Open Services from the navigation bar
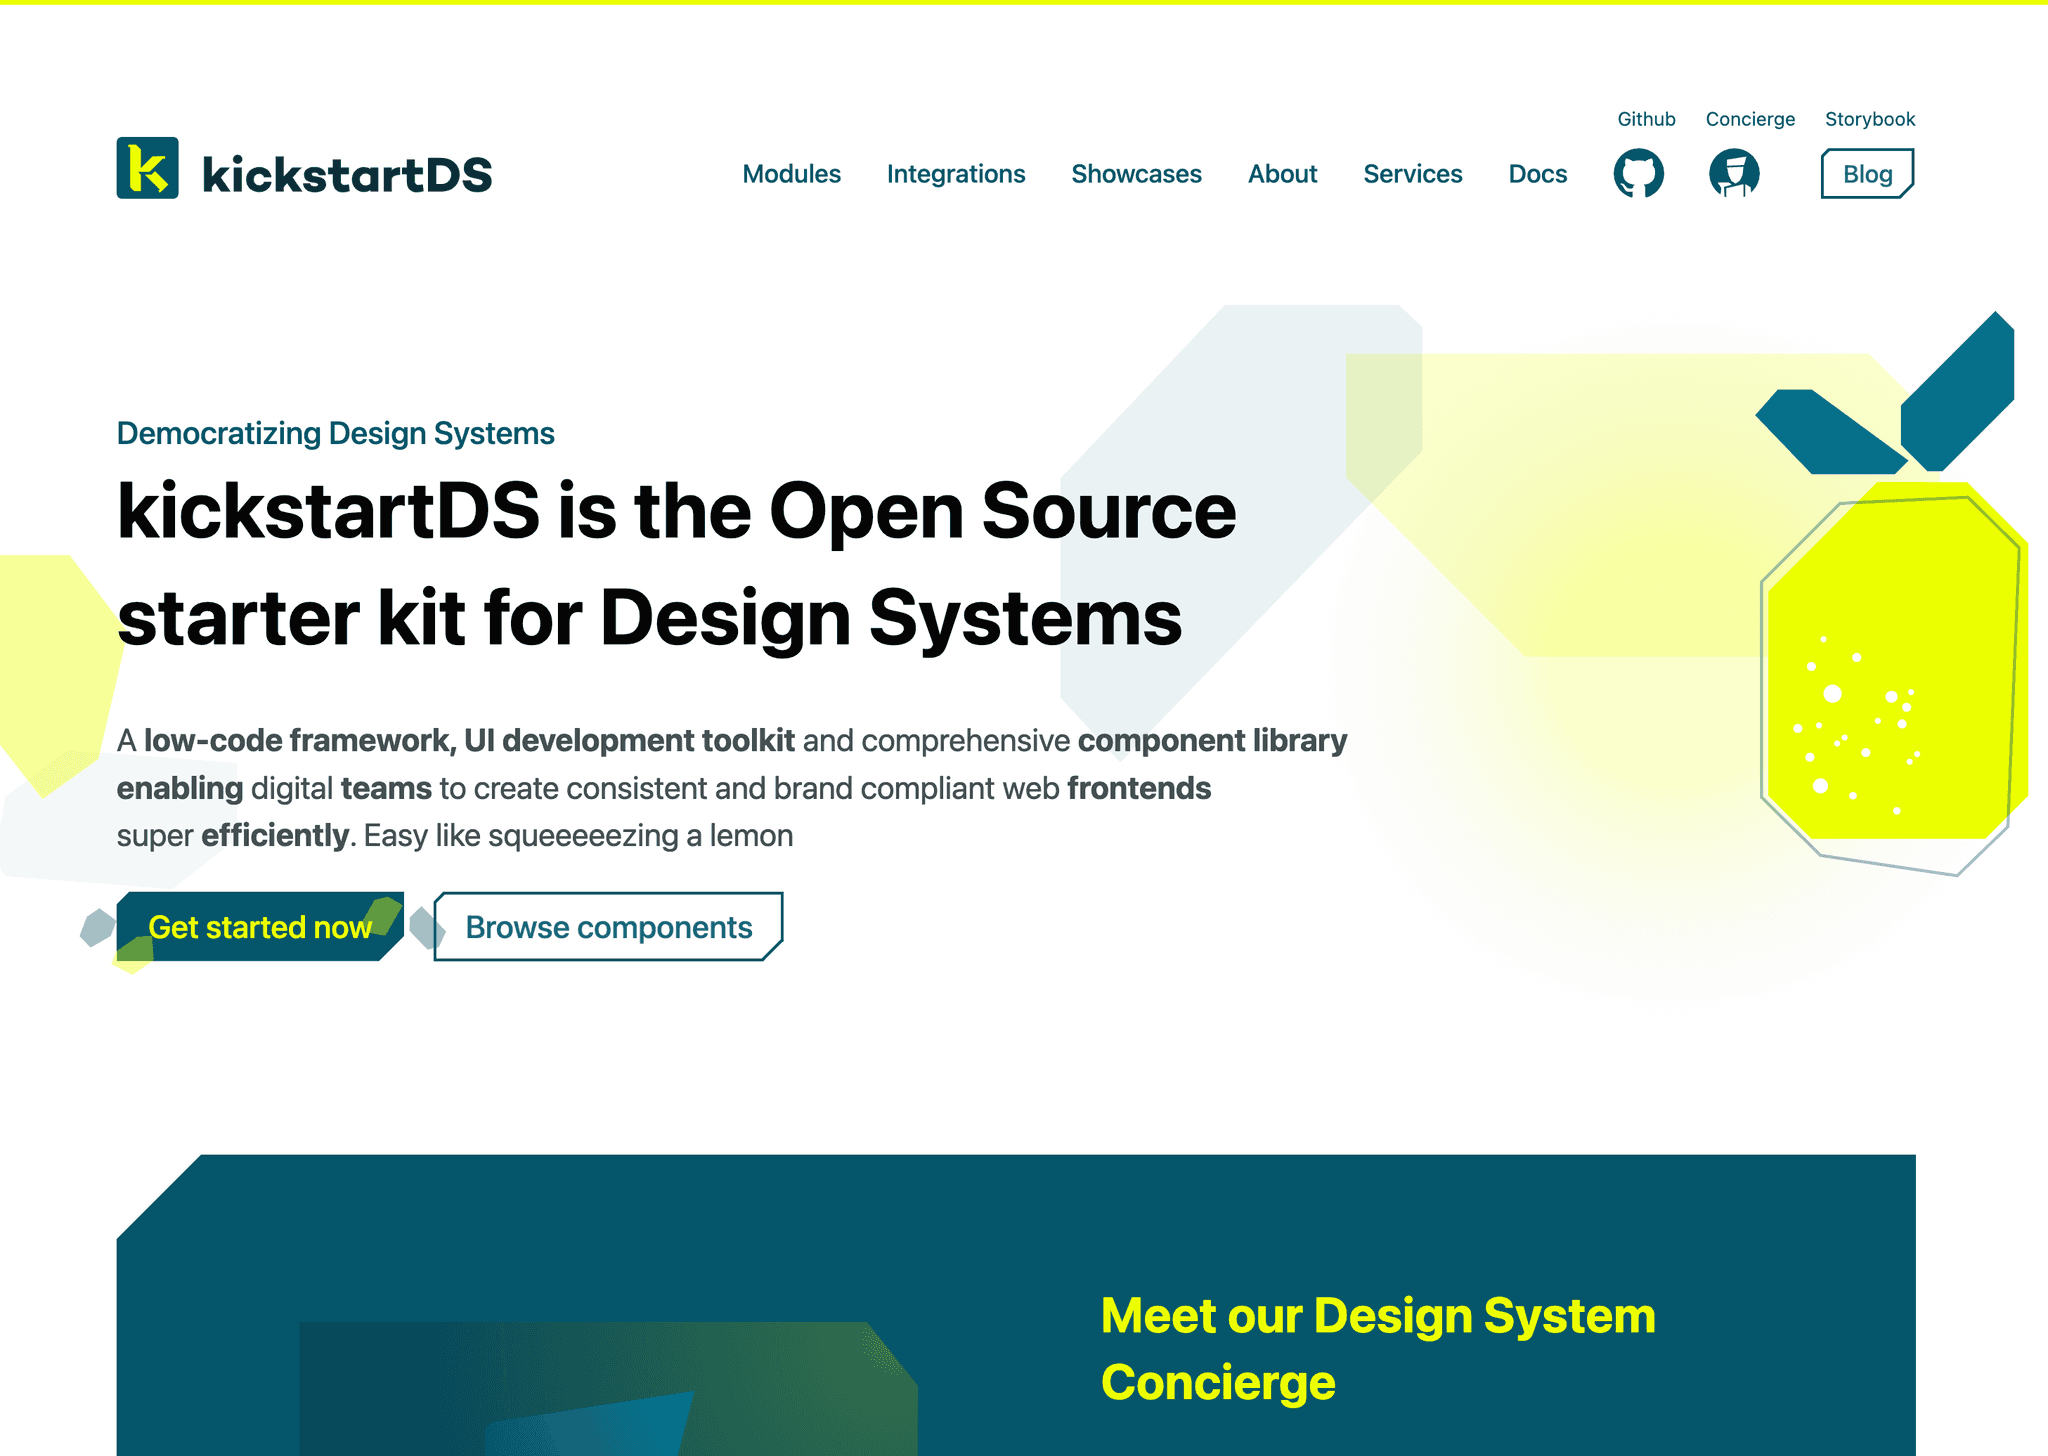This screenshot has width=2048, height=1456. (1413, 173)
